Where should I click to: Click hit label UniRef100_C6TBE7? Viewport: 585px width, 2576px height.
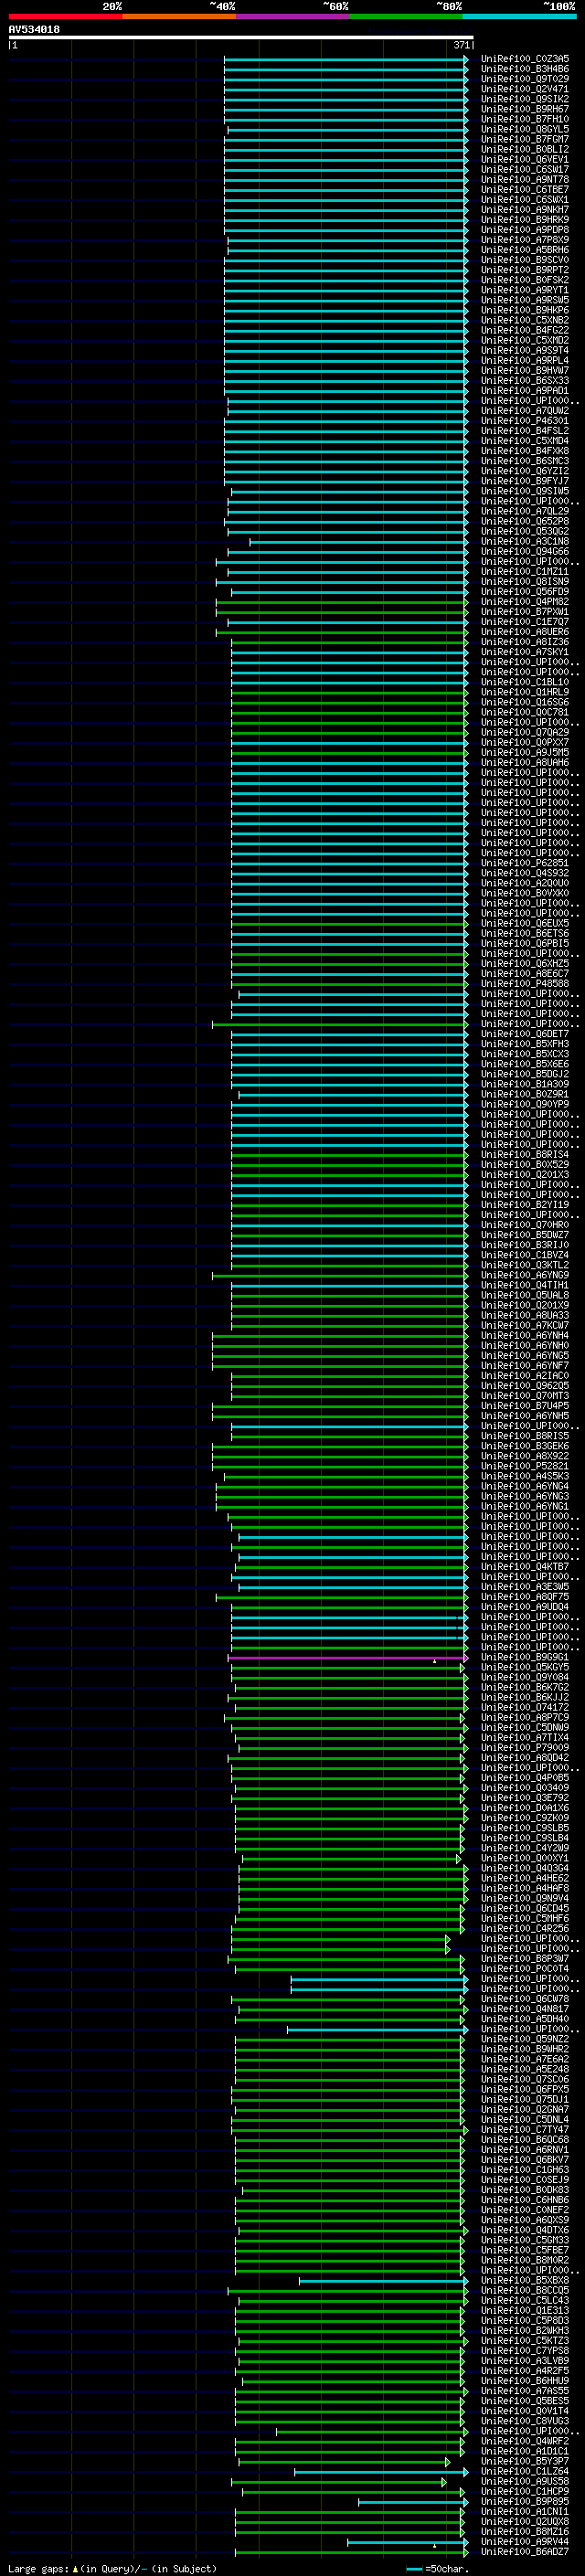click(525, 189)
